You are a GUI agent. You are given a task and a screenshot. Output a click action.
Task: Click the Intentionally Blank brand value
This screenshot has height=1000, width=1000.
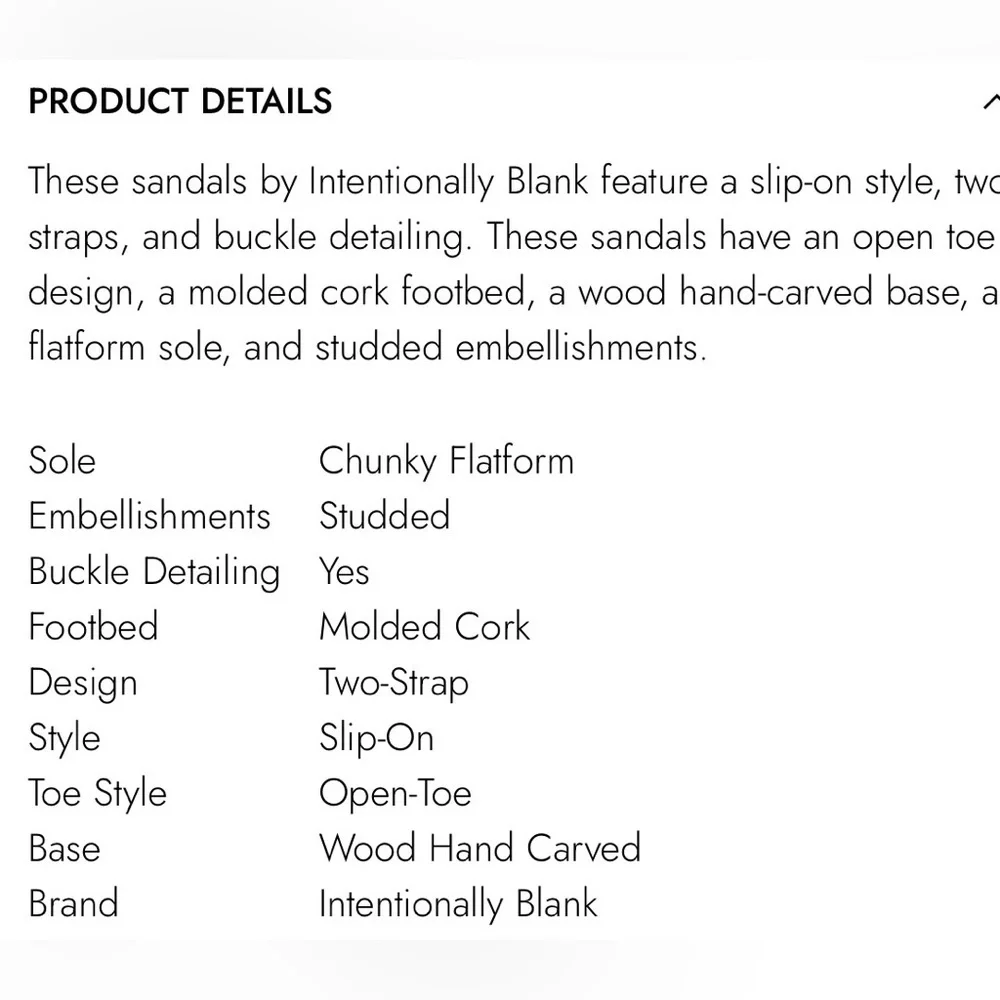(459, 904)
